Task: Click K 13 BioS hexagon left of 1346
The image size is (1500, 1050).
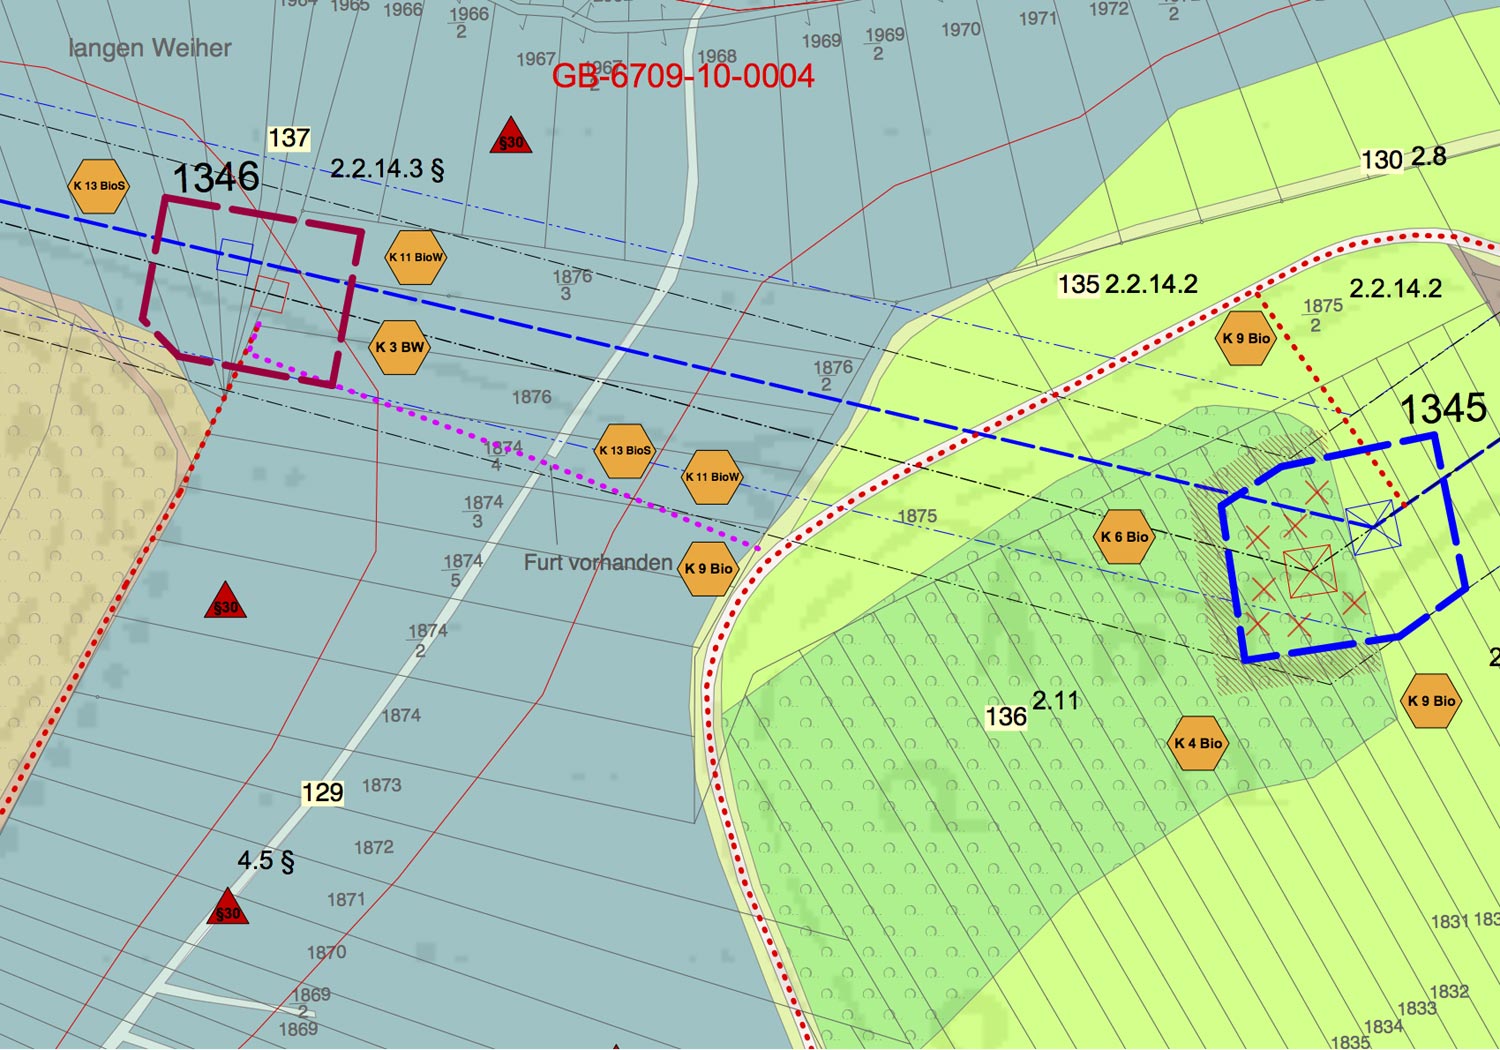Action: point(99,186)
